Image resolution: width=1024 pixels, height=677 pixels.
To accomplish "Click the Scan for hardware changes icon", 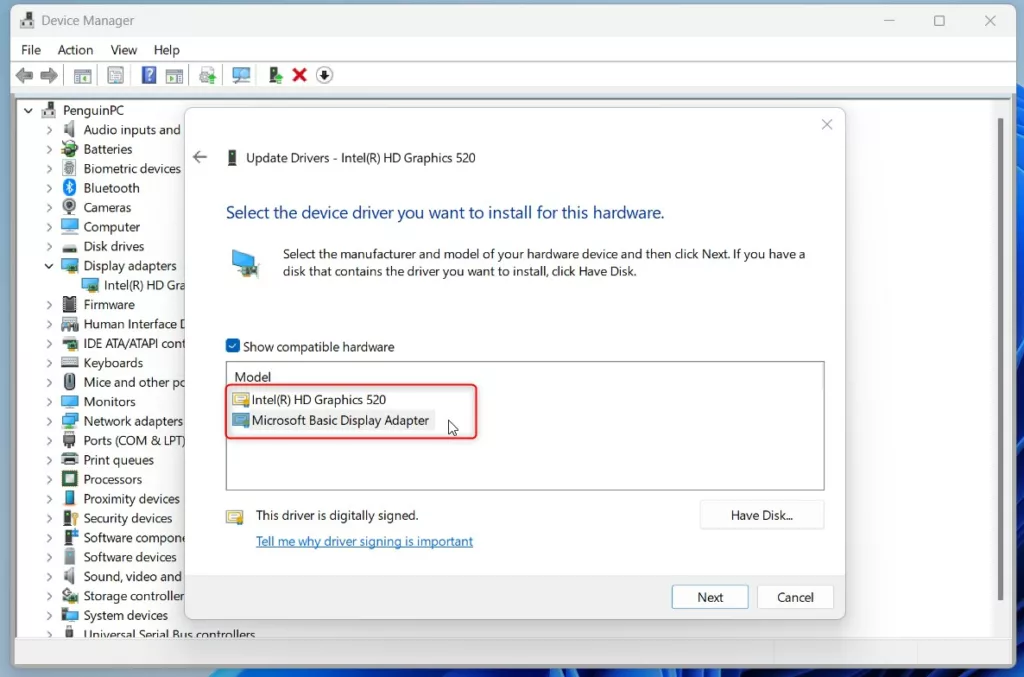I will point(241,76).
